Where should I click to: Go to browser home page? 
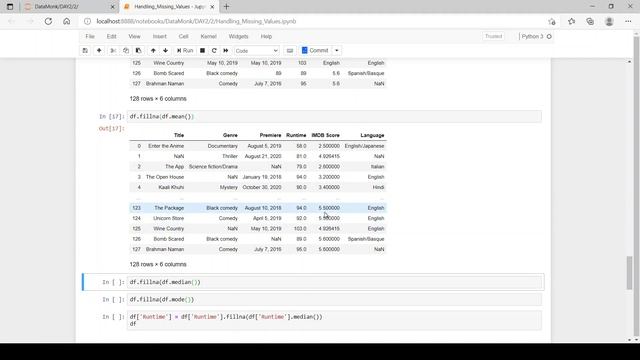[67, 21]
